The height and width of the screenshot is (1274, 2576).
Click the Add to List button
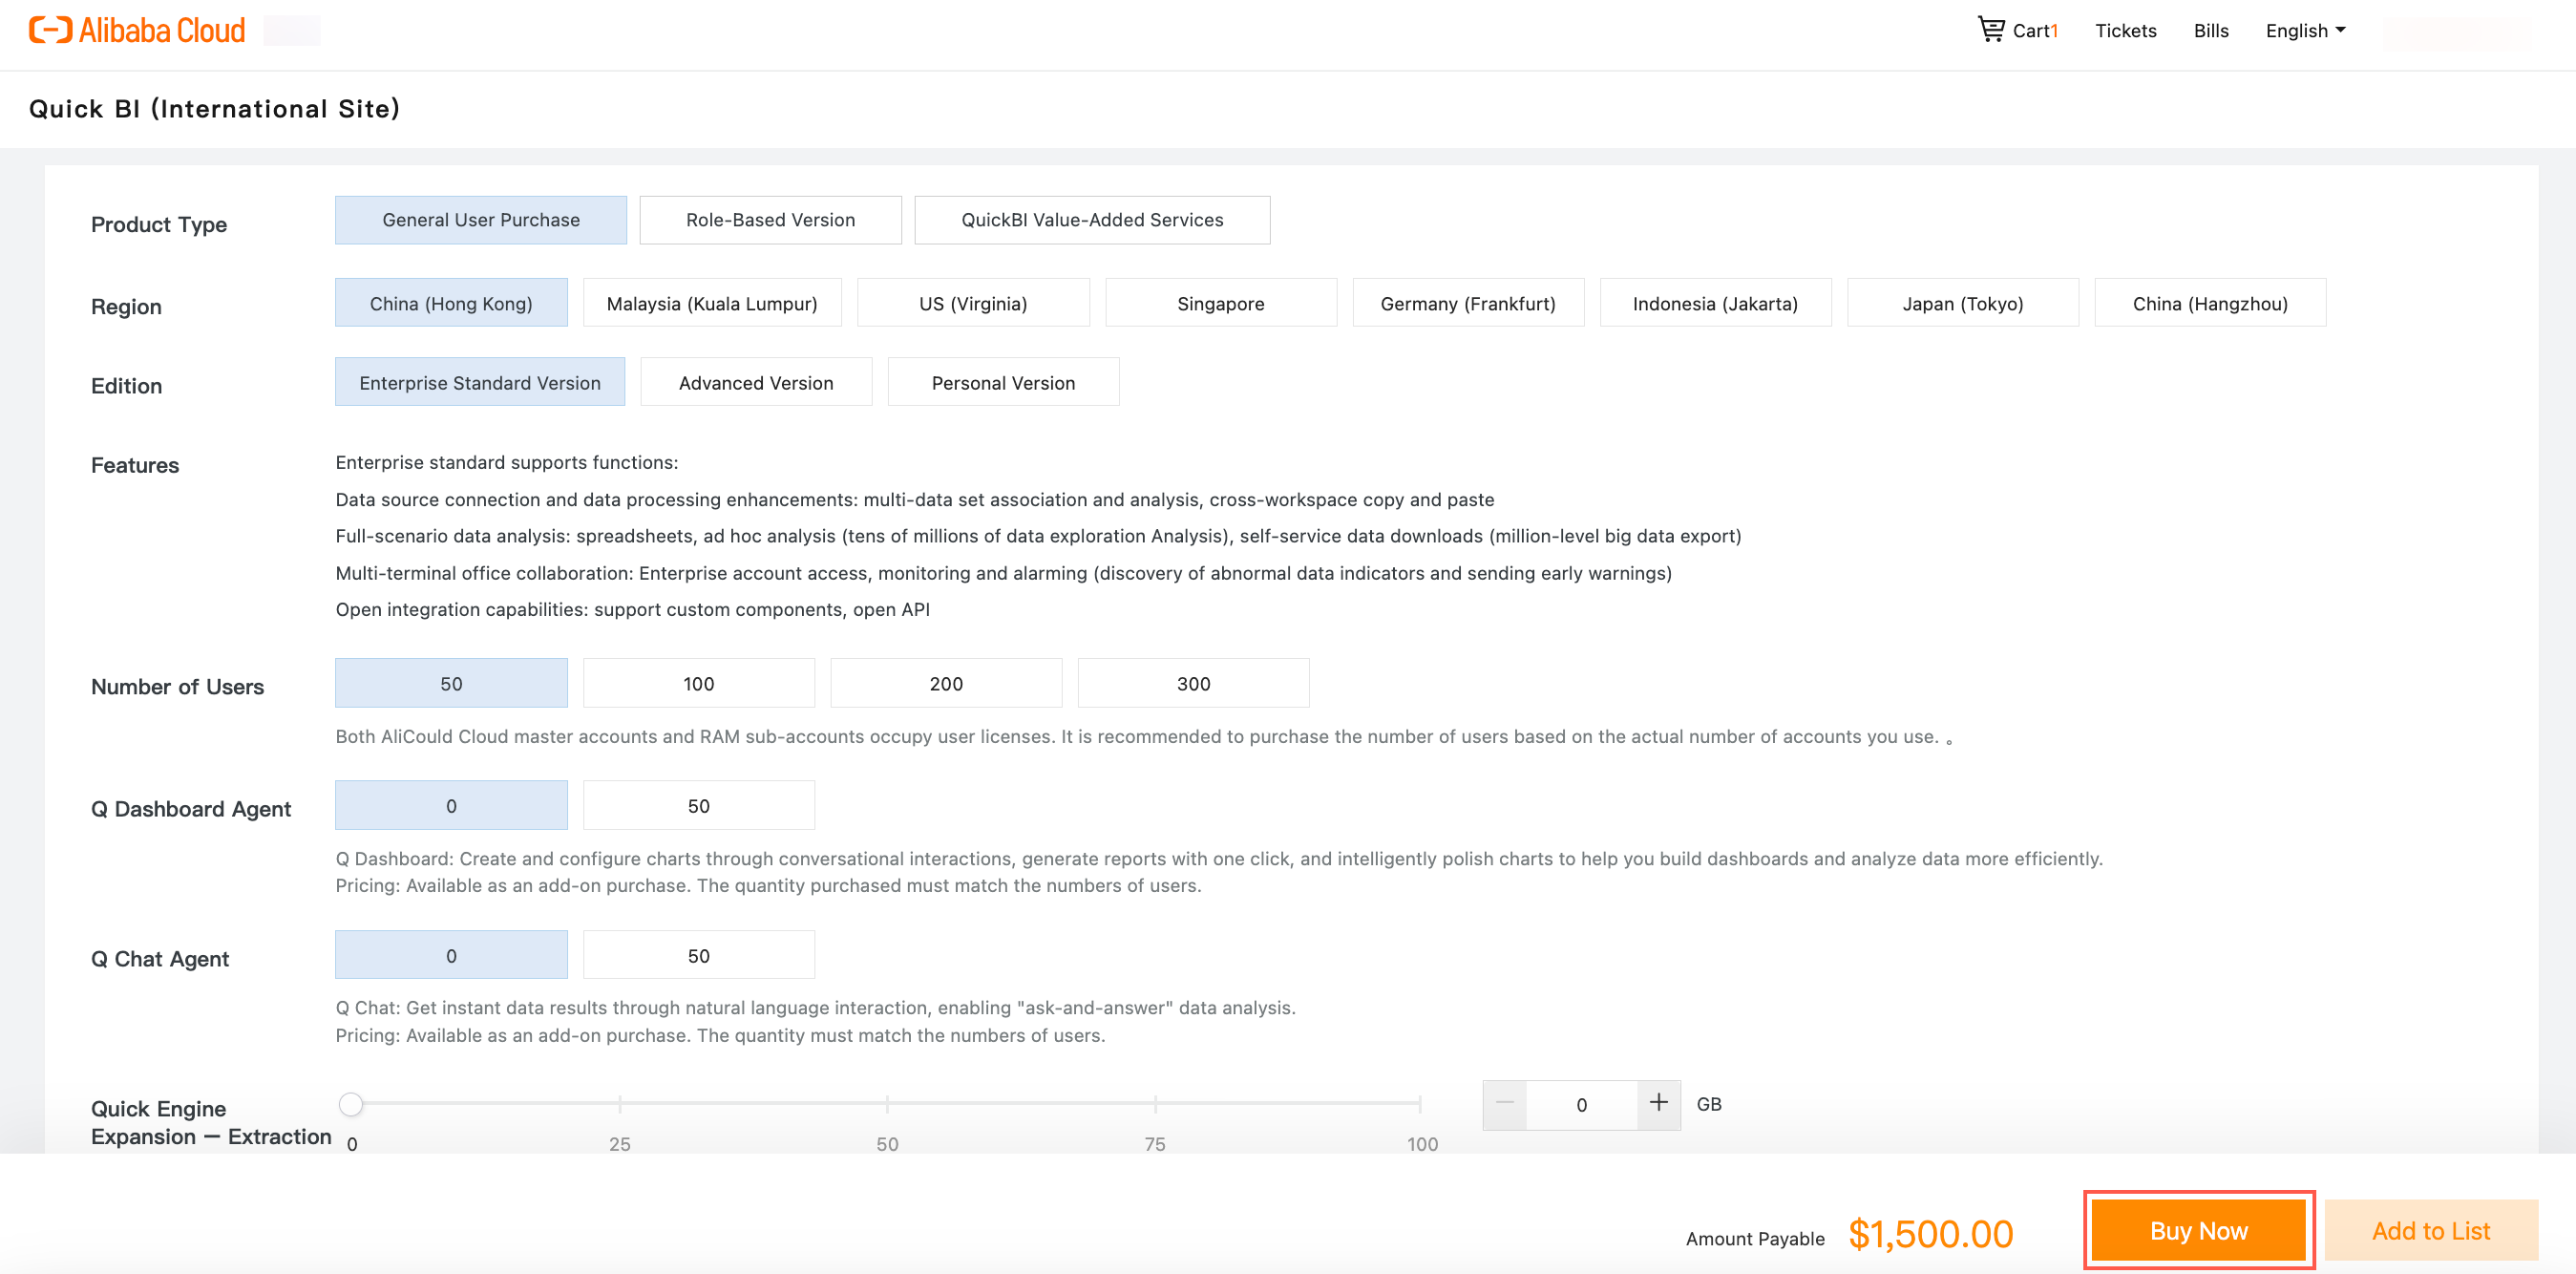2430,1230
